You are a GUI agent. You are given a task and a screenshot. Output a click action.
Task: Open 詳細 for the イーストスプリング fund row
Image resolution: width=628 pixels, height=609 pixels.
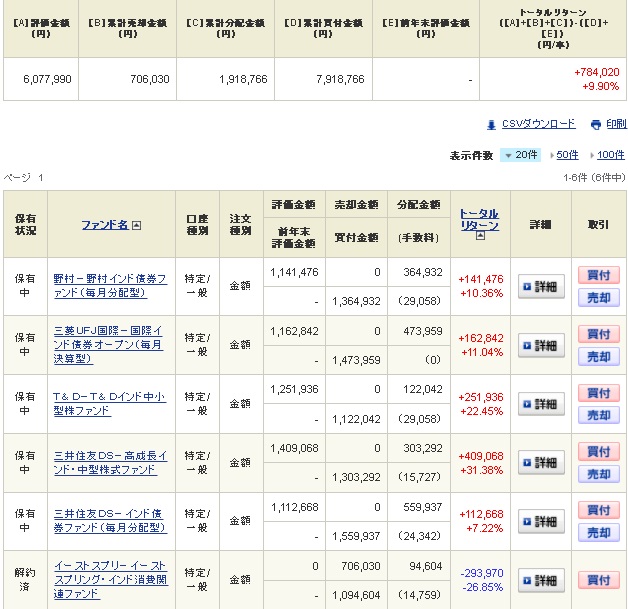[540, 580]
